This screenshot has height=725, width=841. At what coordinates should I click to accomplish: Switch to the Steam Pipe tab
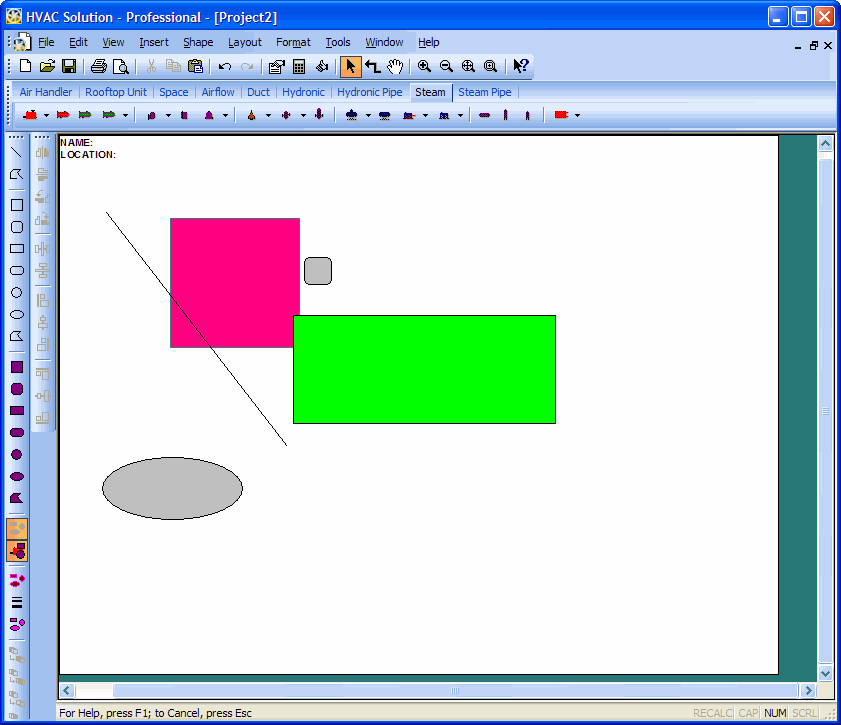484,92
